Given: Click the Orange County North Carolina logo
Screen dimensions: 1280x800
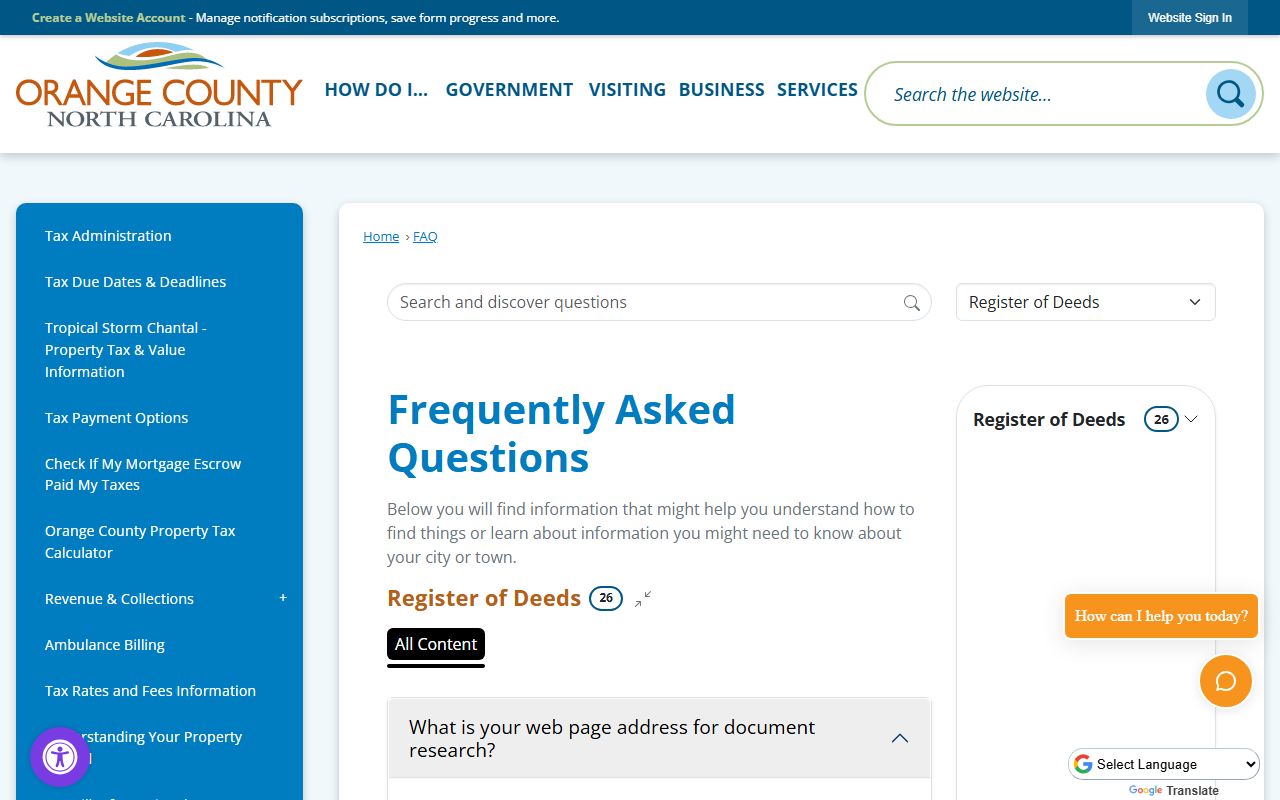Looking at the screenshot, I should pos(159,85).
